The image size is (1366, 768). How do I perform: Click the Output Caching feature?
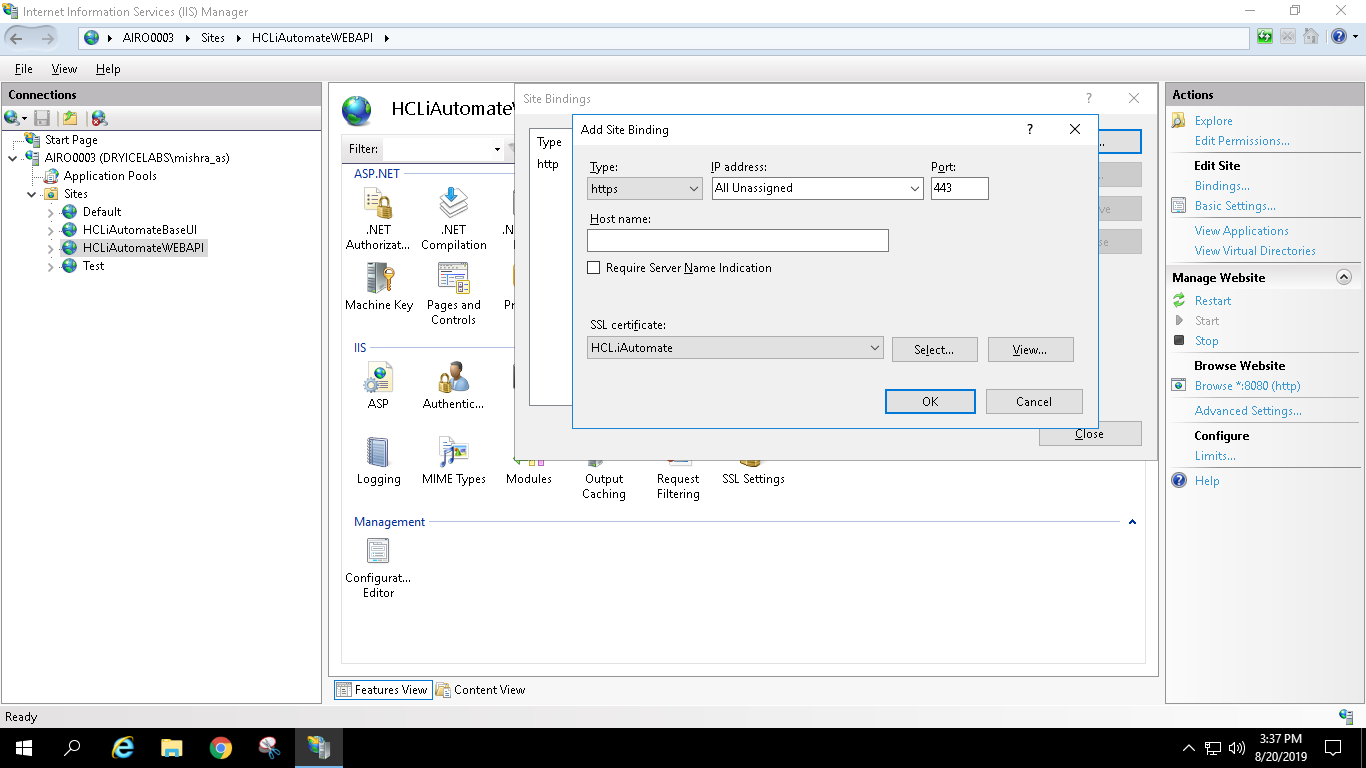tap(604, 486)
